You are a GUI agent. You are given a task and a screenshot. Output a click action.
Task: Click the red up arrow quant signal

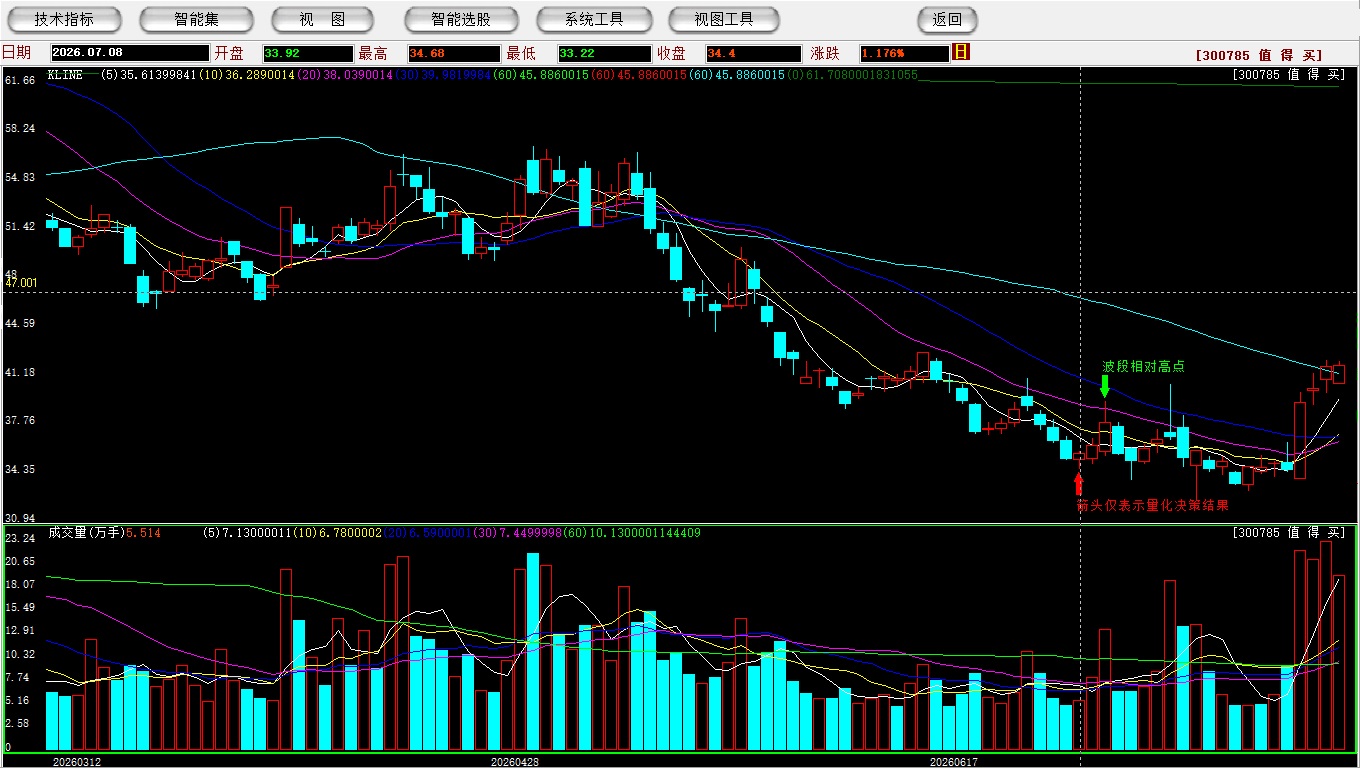pos(1078,484)
